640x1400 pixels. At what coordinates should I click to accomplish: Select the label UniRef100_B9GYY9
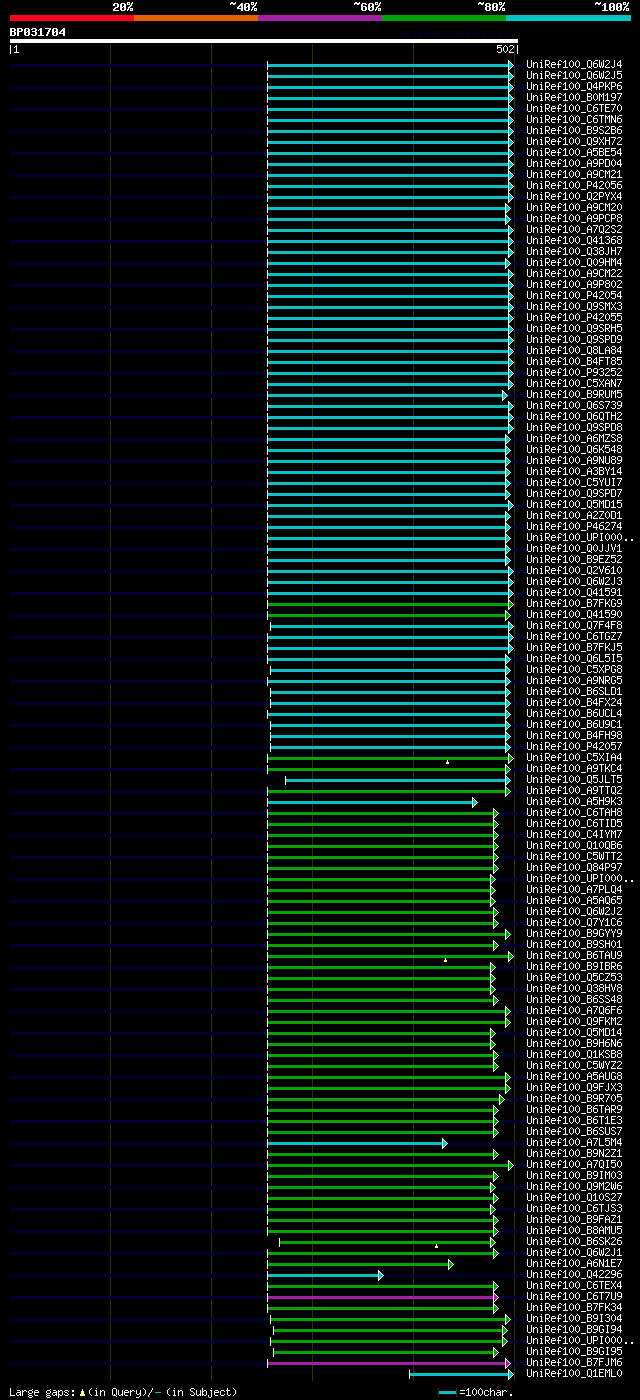(x=574, y=933)
